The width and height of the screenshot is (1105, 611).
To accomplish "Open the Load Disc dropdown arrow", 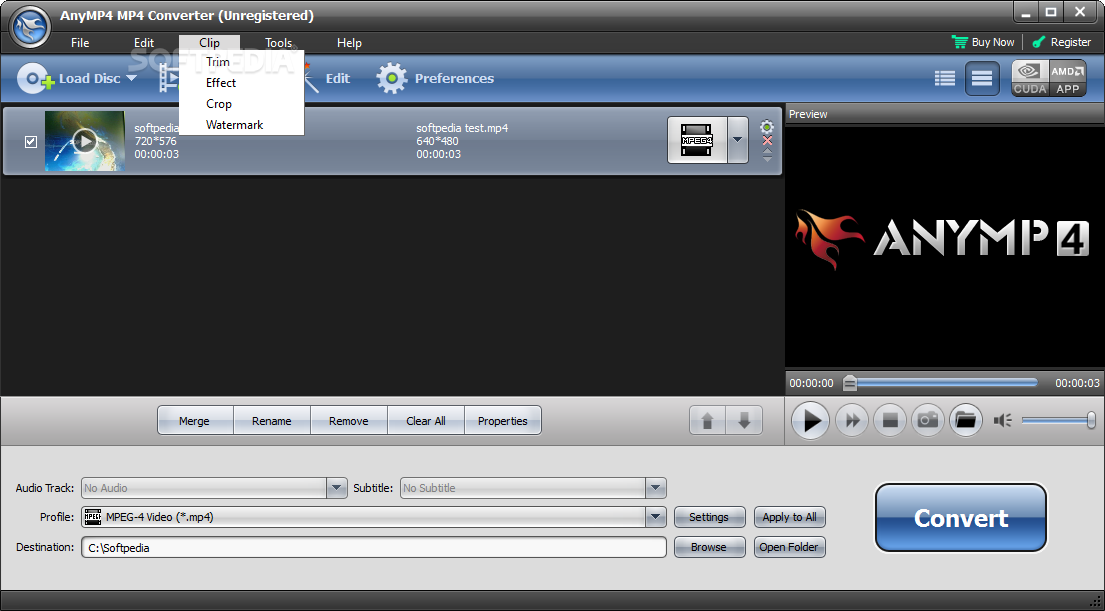I will click(x=132, y=78).
